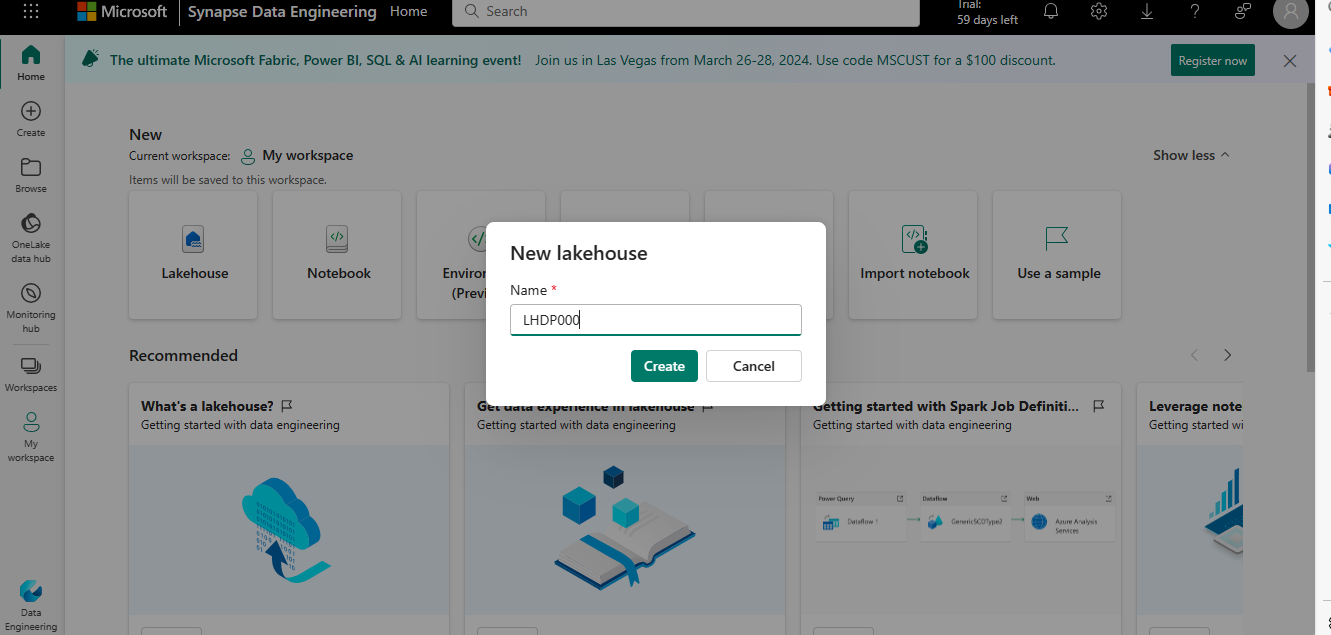Image resolution: width=1331 pixels, height=635 pixels.
Task: Click the feedback icon in header
Action: 1243,12
